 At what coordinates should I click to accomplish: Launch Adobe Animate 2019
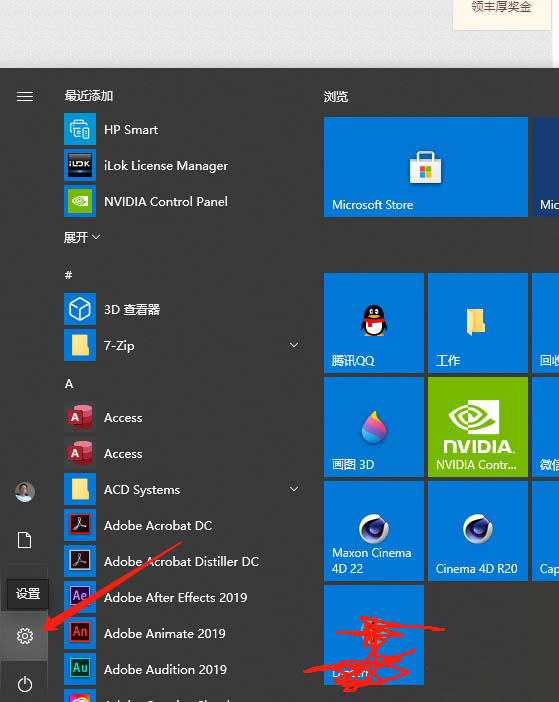click(x=164, y=634)
